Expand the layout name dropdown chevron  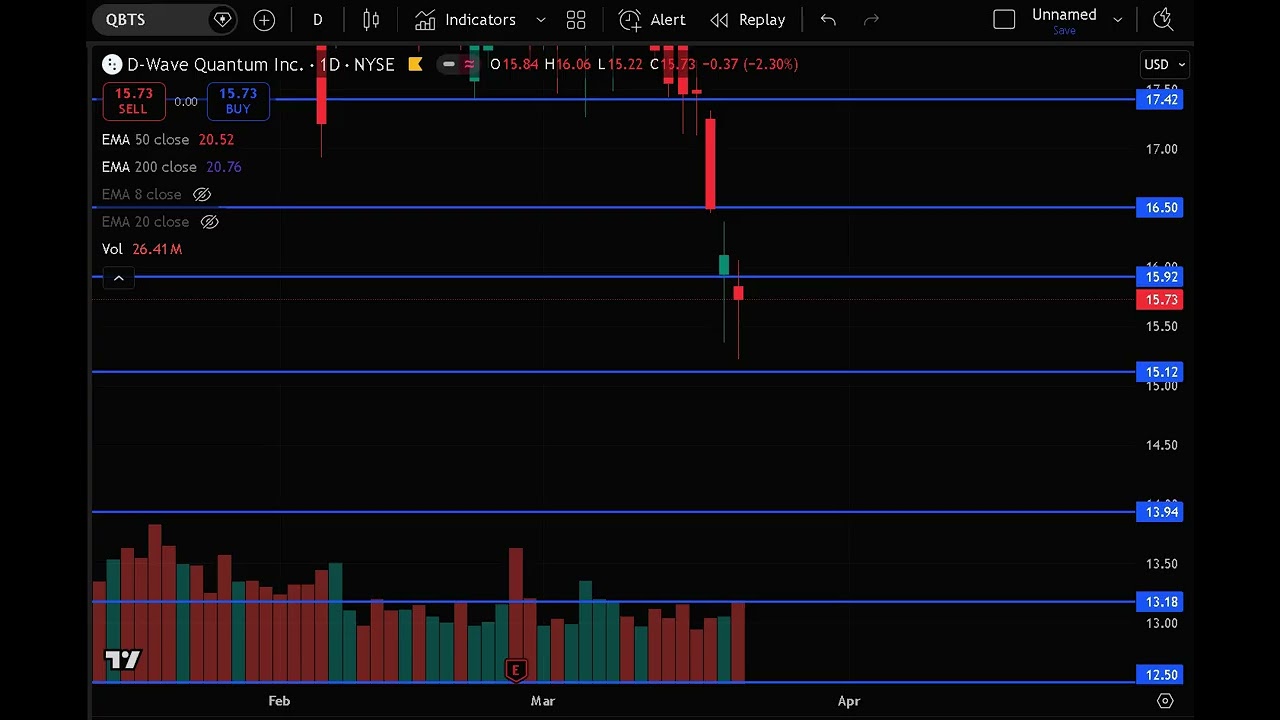click(x=1117, y=19)
